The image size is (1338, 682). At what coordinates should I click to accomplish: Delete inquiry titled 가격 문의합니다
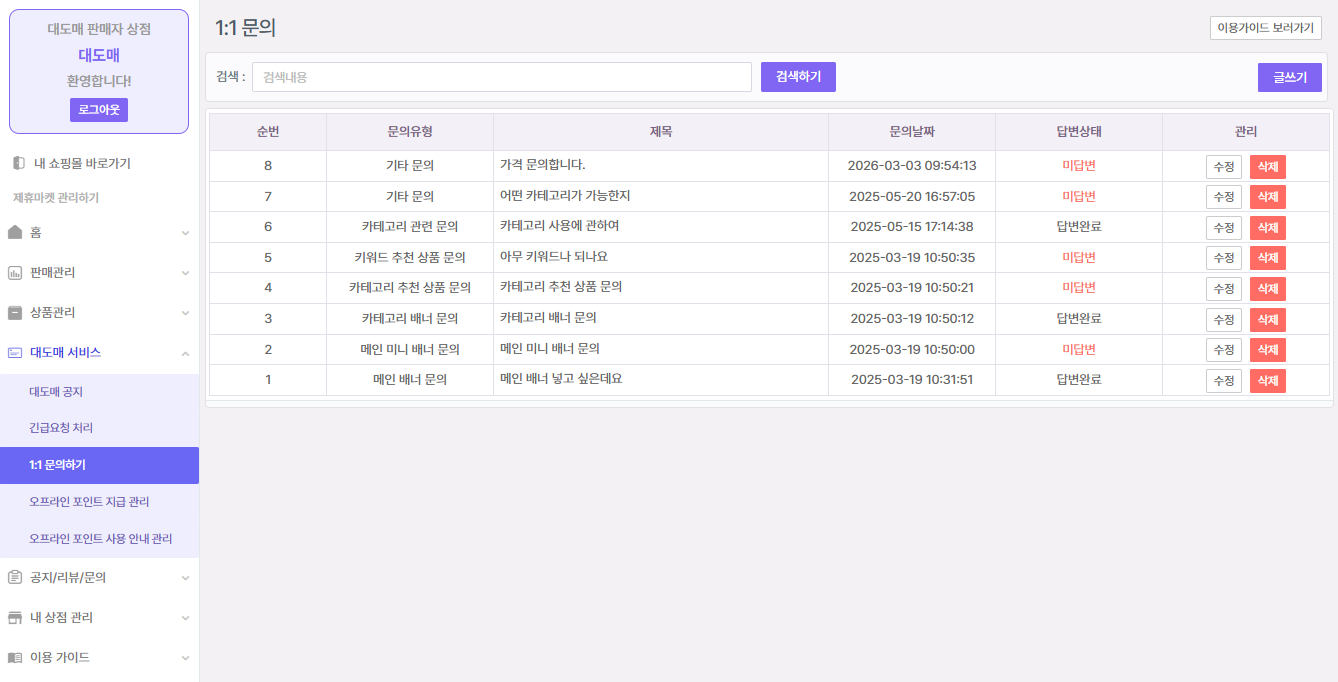(1267, 166)
